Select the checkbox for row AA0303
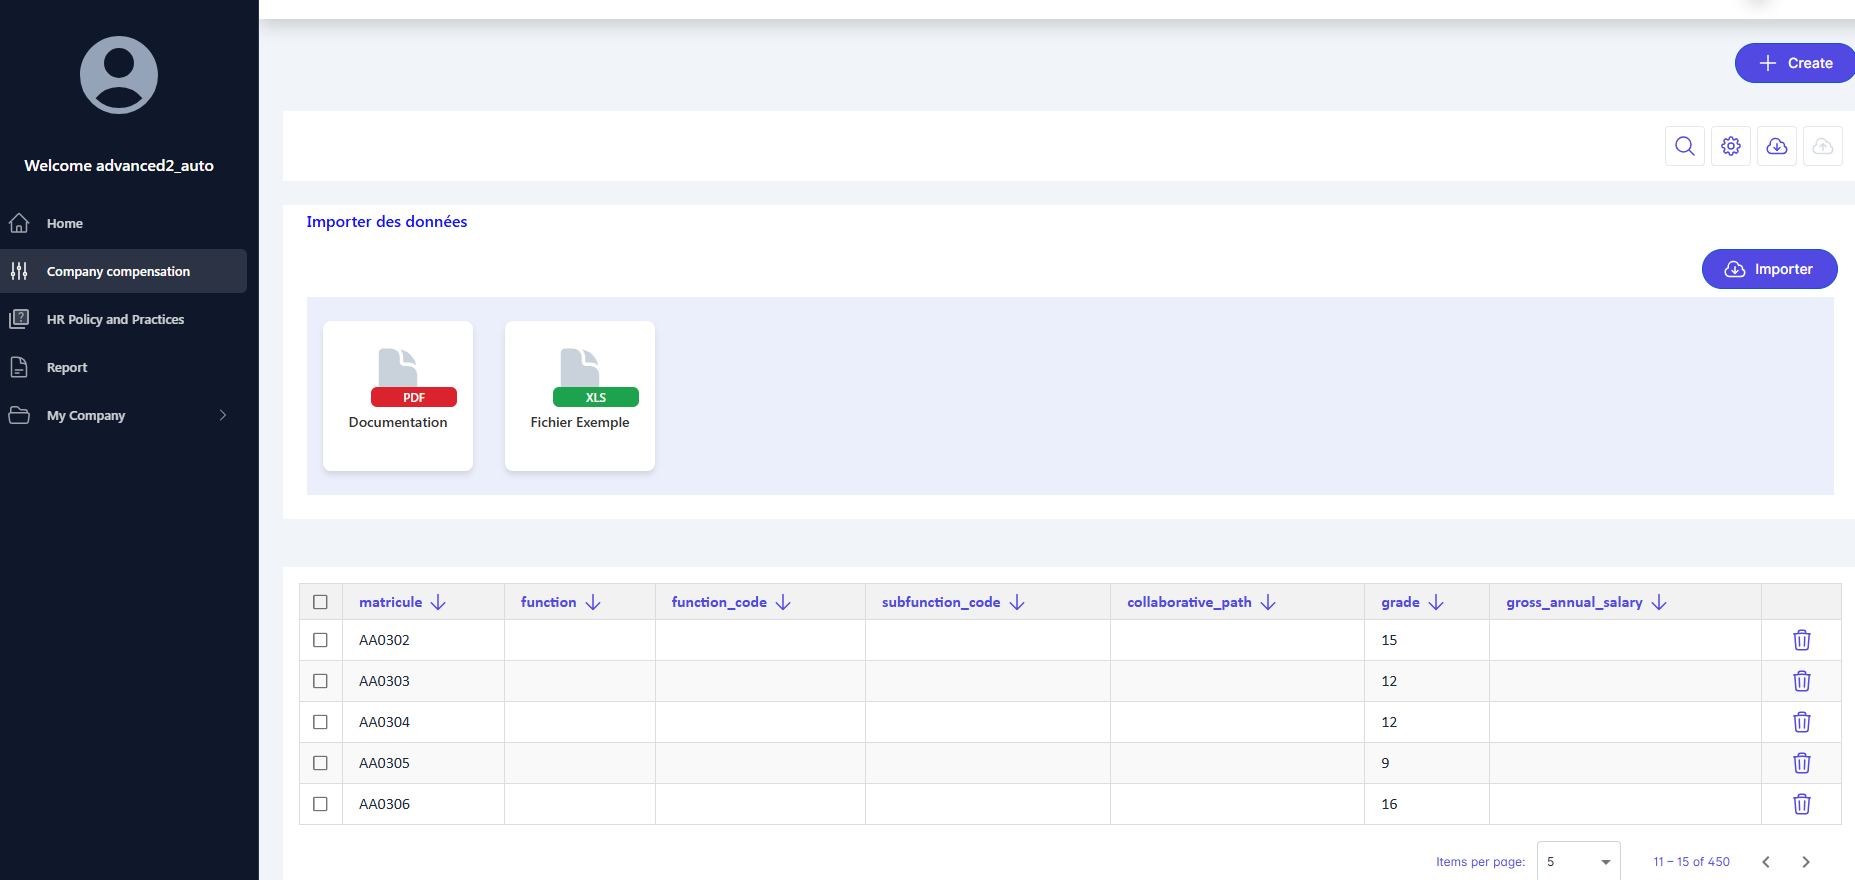This screenshot has height=880, width=1855. [x=320, y=681]
